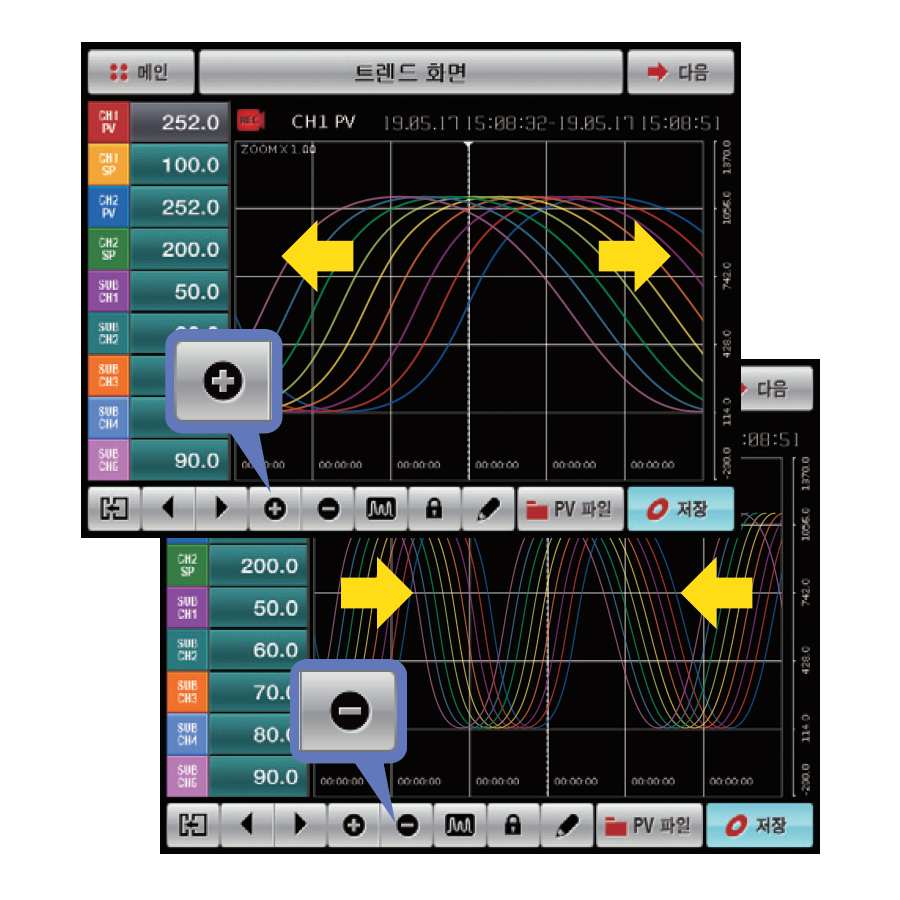Click the left arrow in lower toolbar
The width and height of the screenshot is (900, 900).
(x=247, y=825)
